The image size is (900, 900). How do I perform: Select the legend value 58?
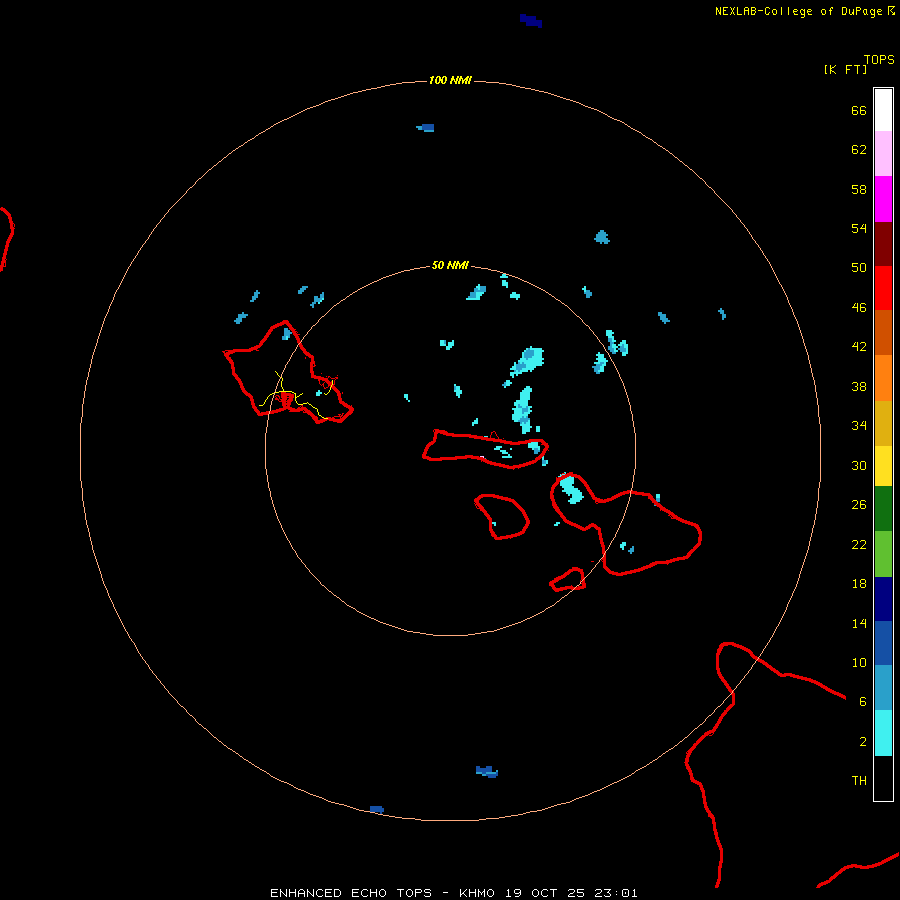(859, 189)
